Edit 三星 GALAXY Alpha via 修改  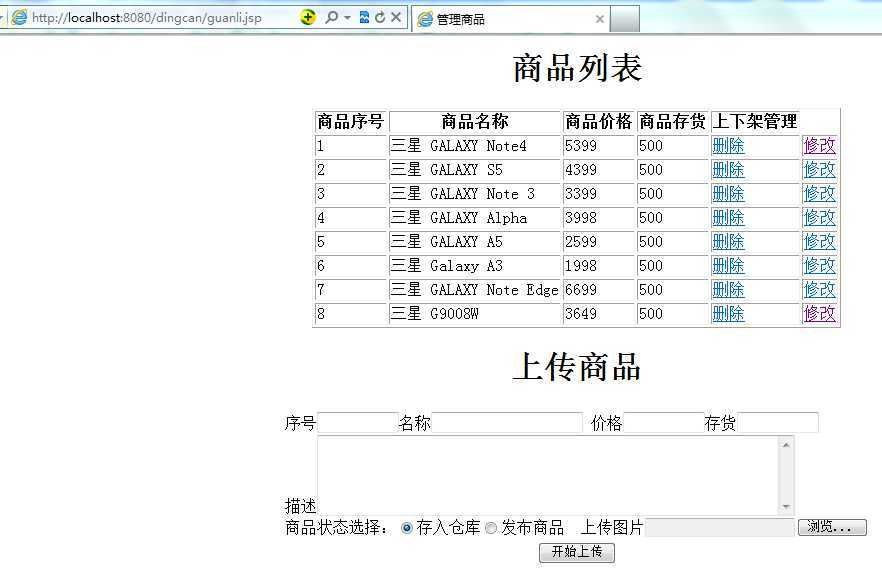[820, 218]
